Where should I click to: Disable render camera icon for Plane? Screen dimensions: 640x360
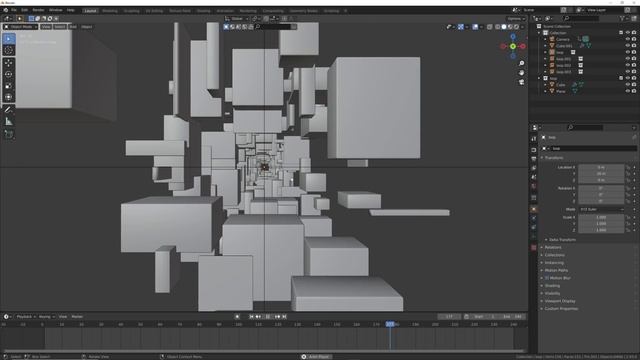[x=634, y=91]
